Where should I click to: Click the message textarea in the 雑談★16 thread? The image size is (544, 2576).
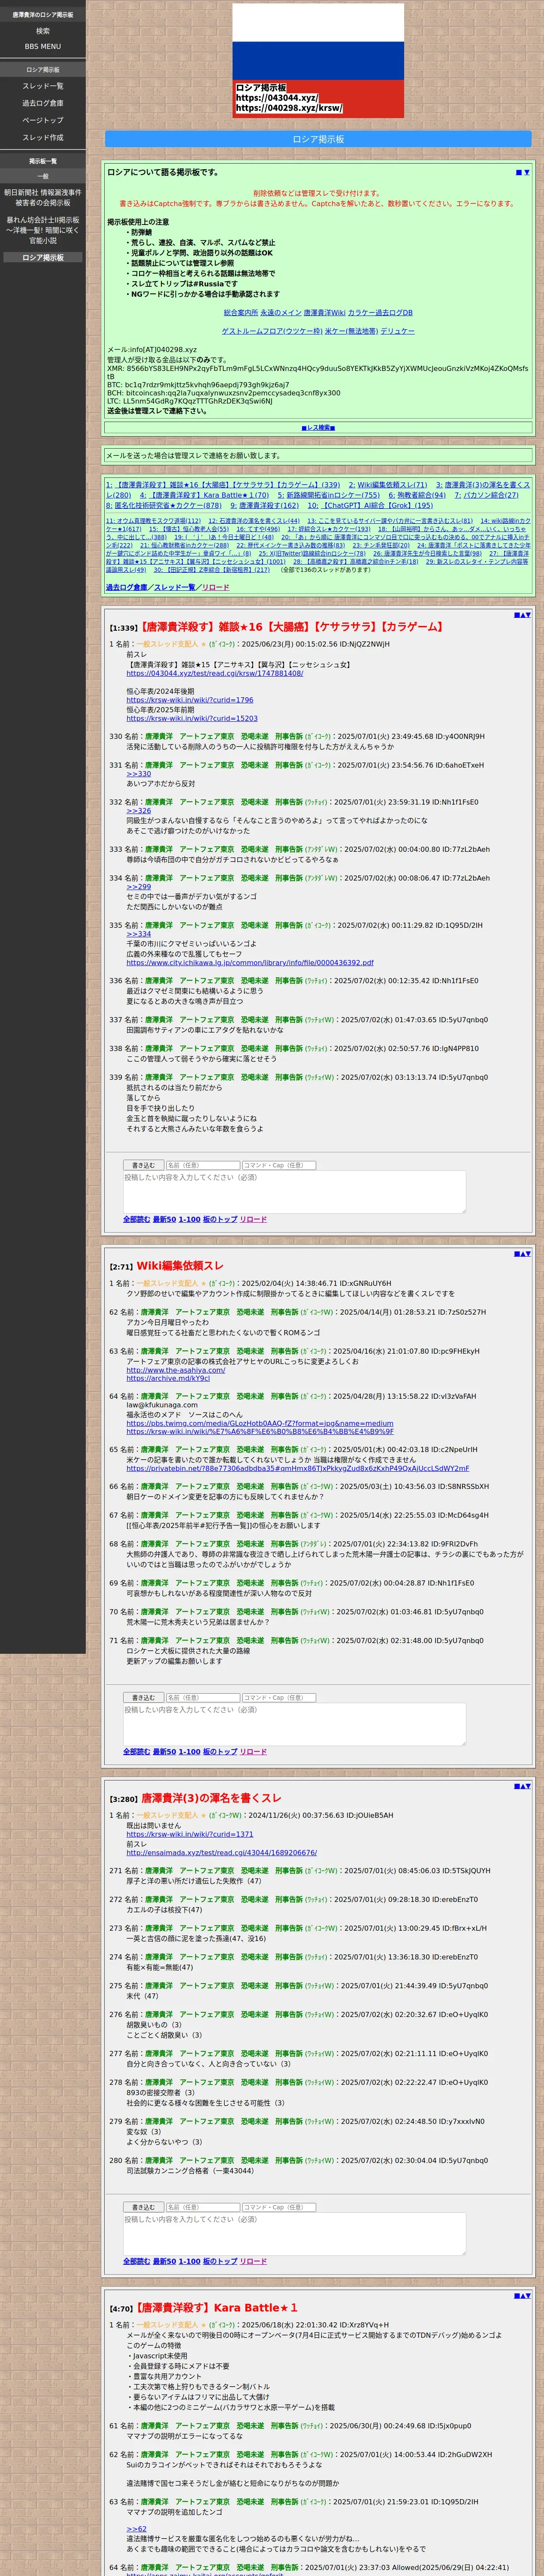coord(293,1191)
